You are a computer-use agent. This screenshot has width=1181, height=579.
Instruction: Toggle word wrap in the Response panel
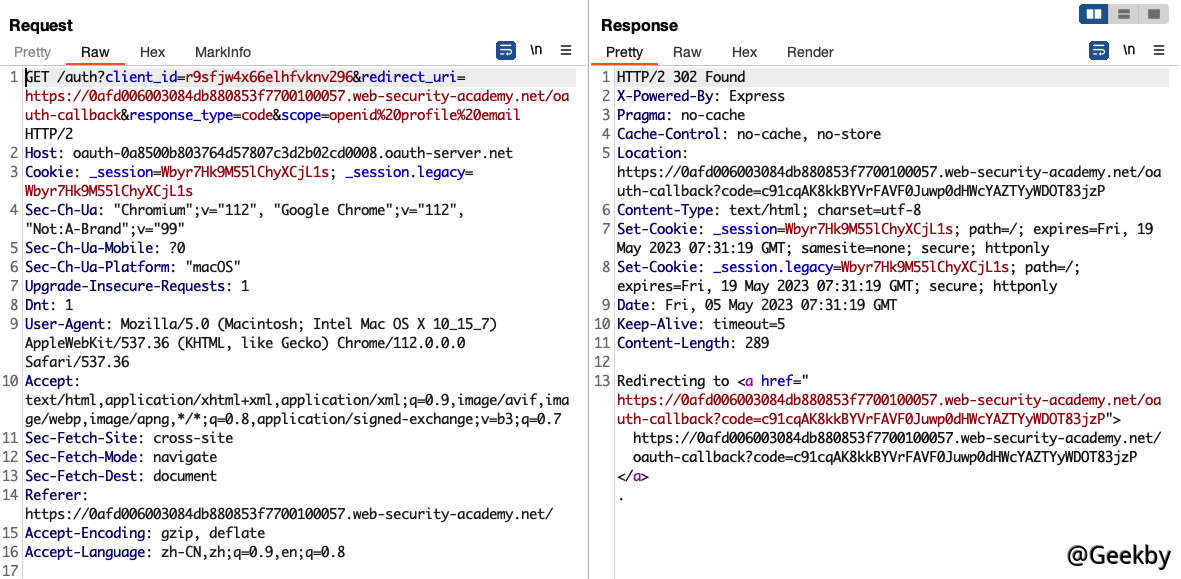[x=1099, y=50]
